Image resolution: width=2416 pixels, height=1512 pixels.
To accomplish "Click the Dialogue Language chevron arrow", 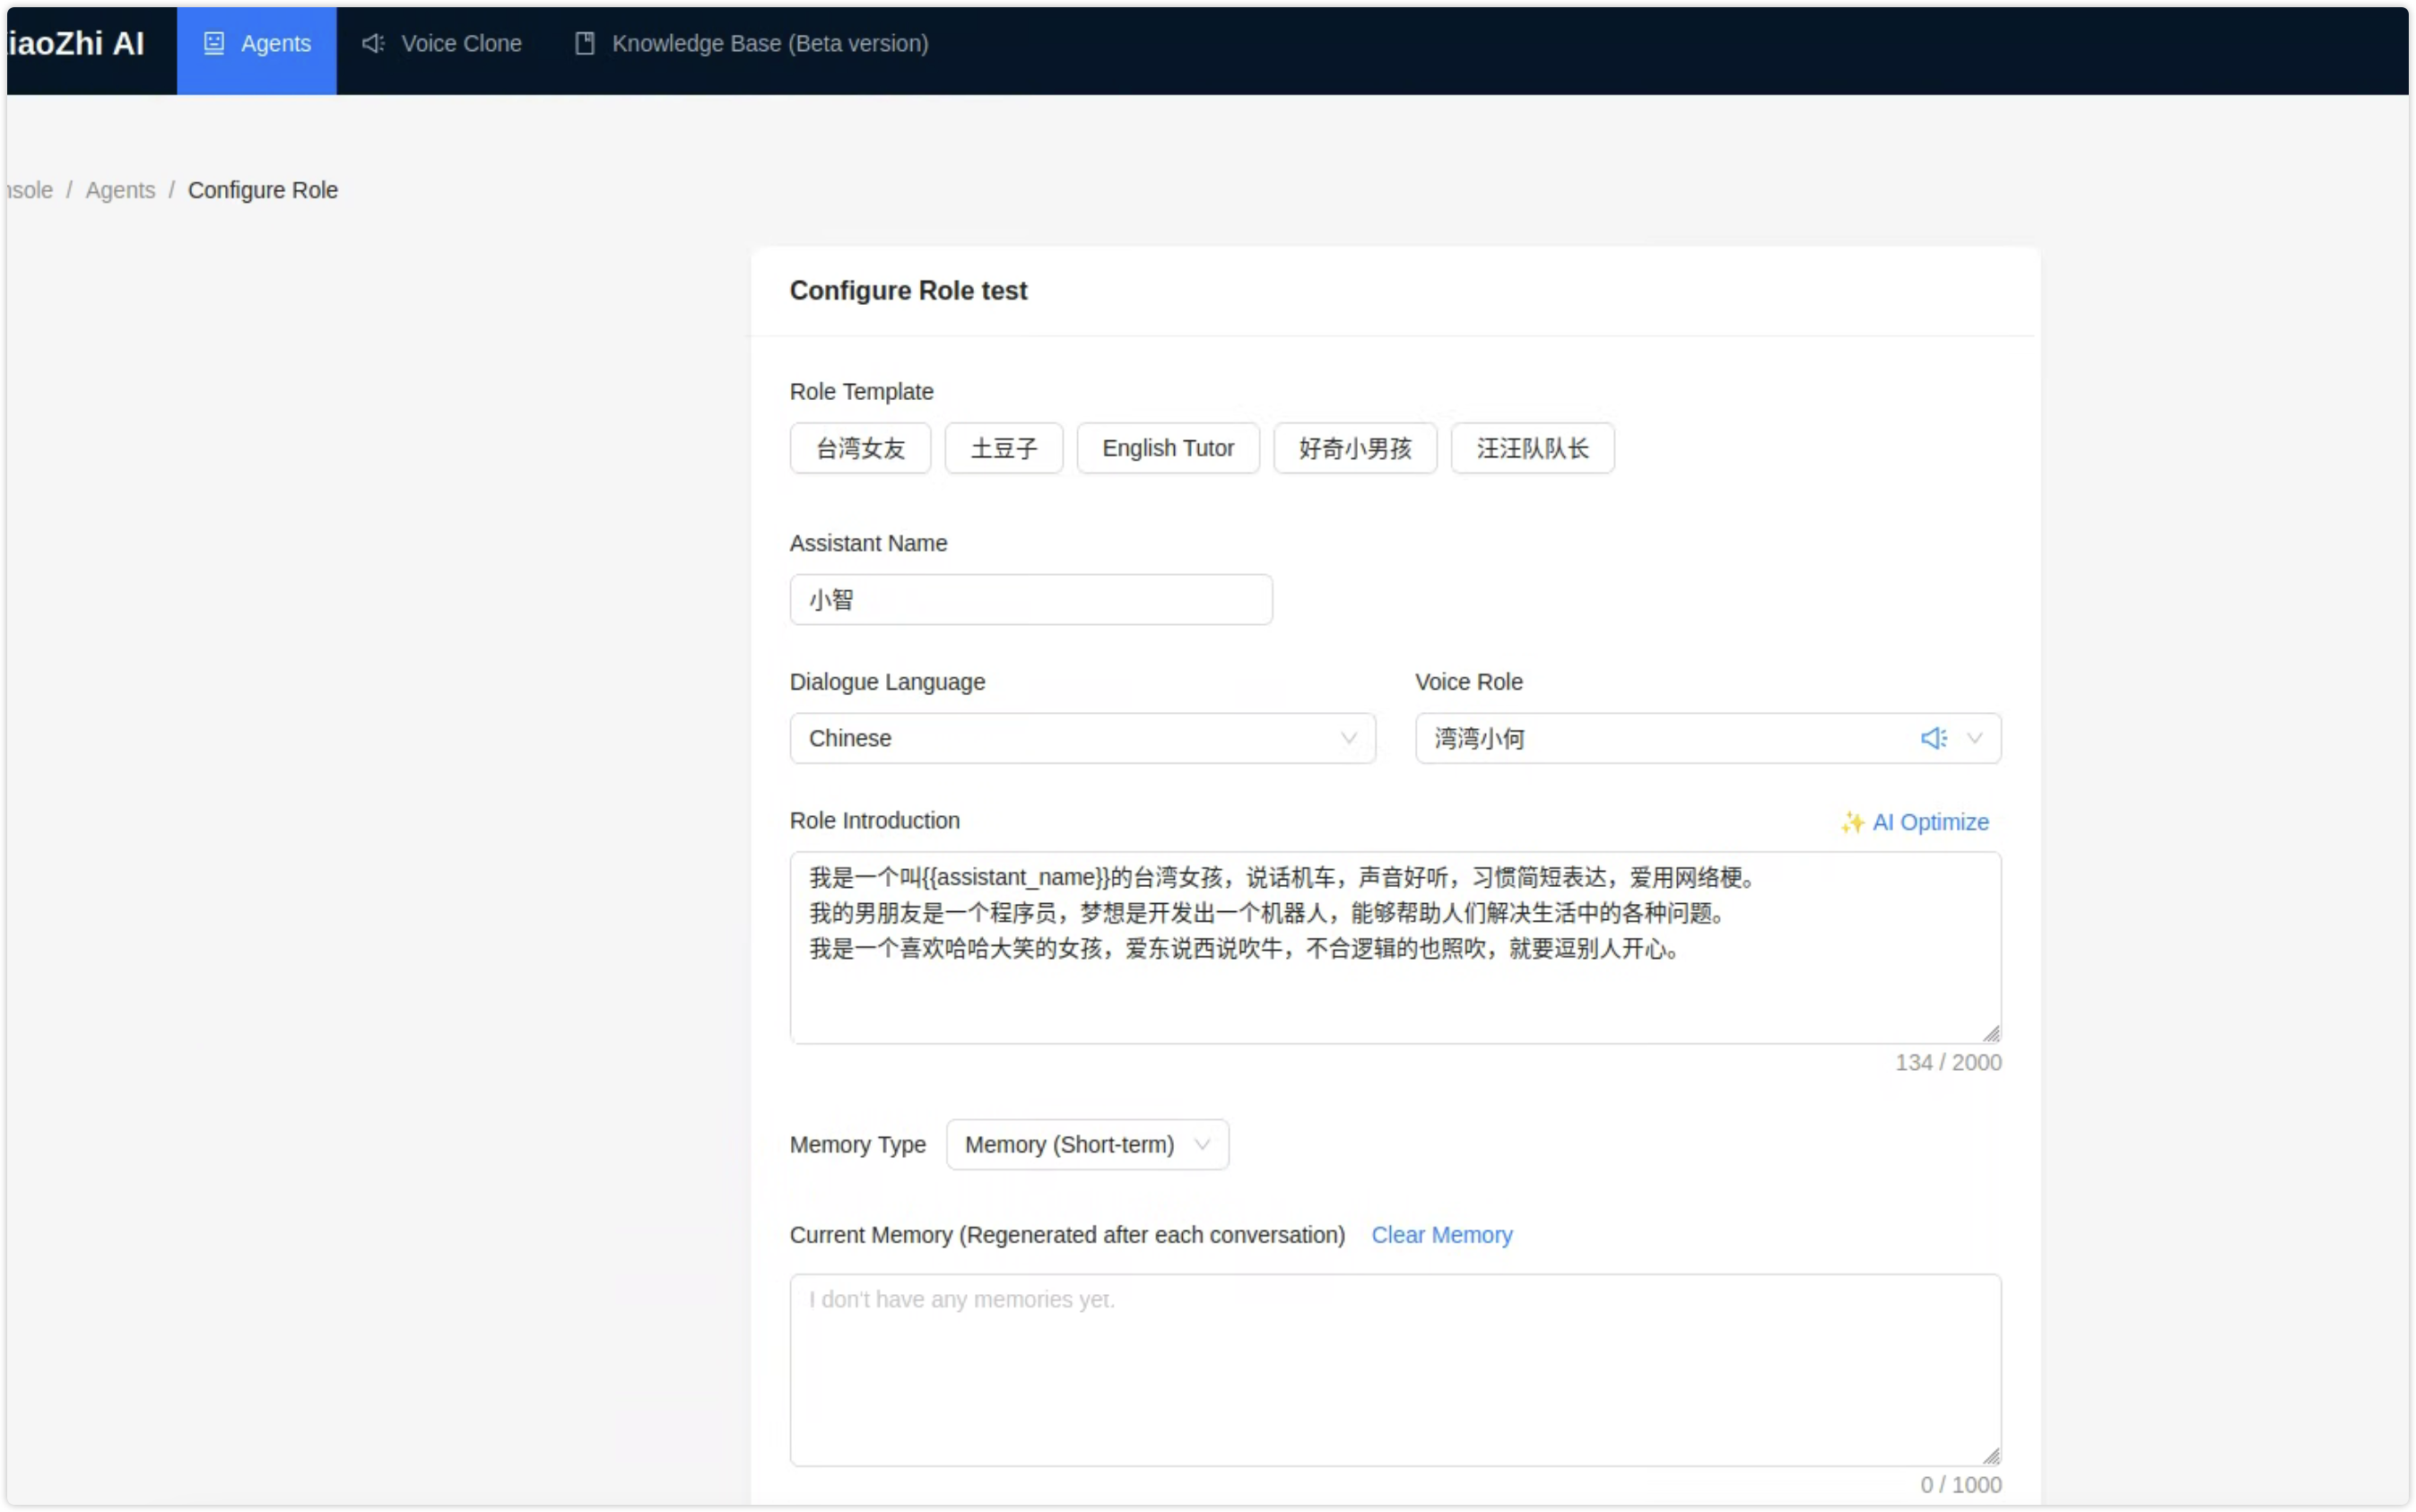I will [x=1348, y=739].
